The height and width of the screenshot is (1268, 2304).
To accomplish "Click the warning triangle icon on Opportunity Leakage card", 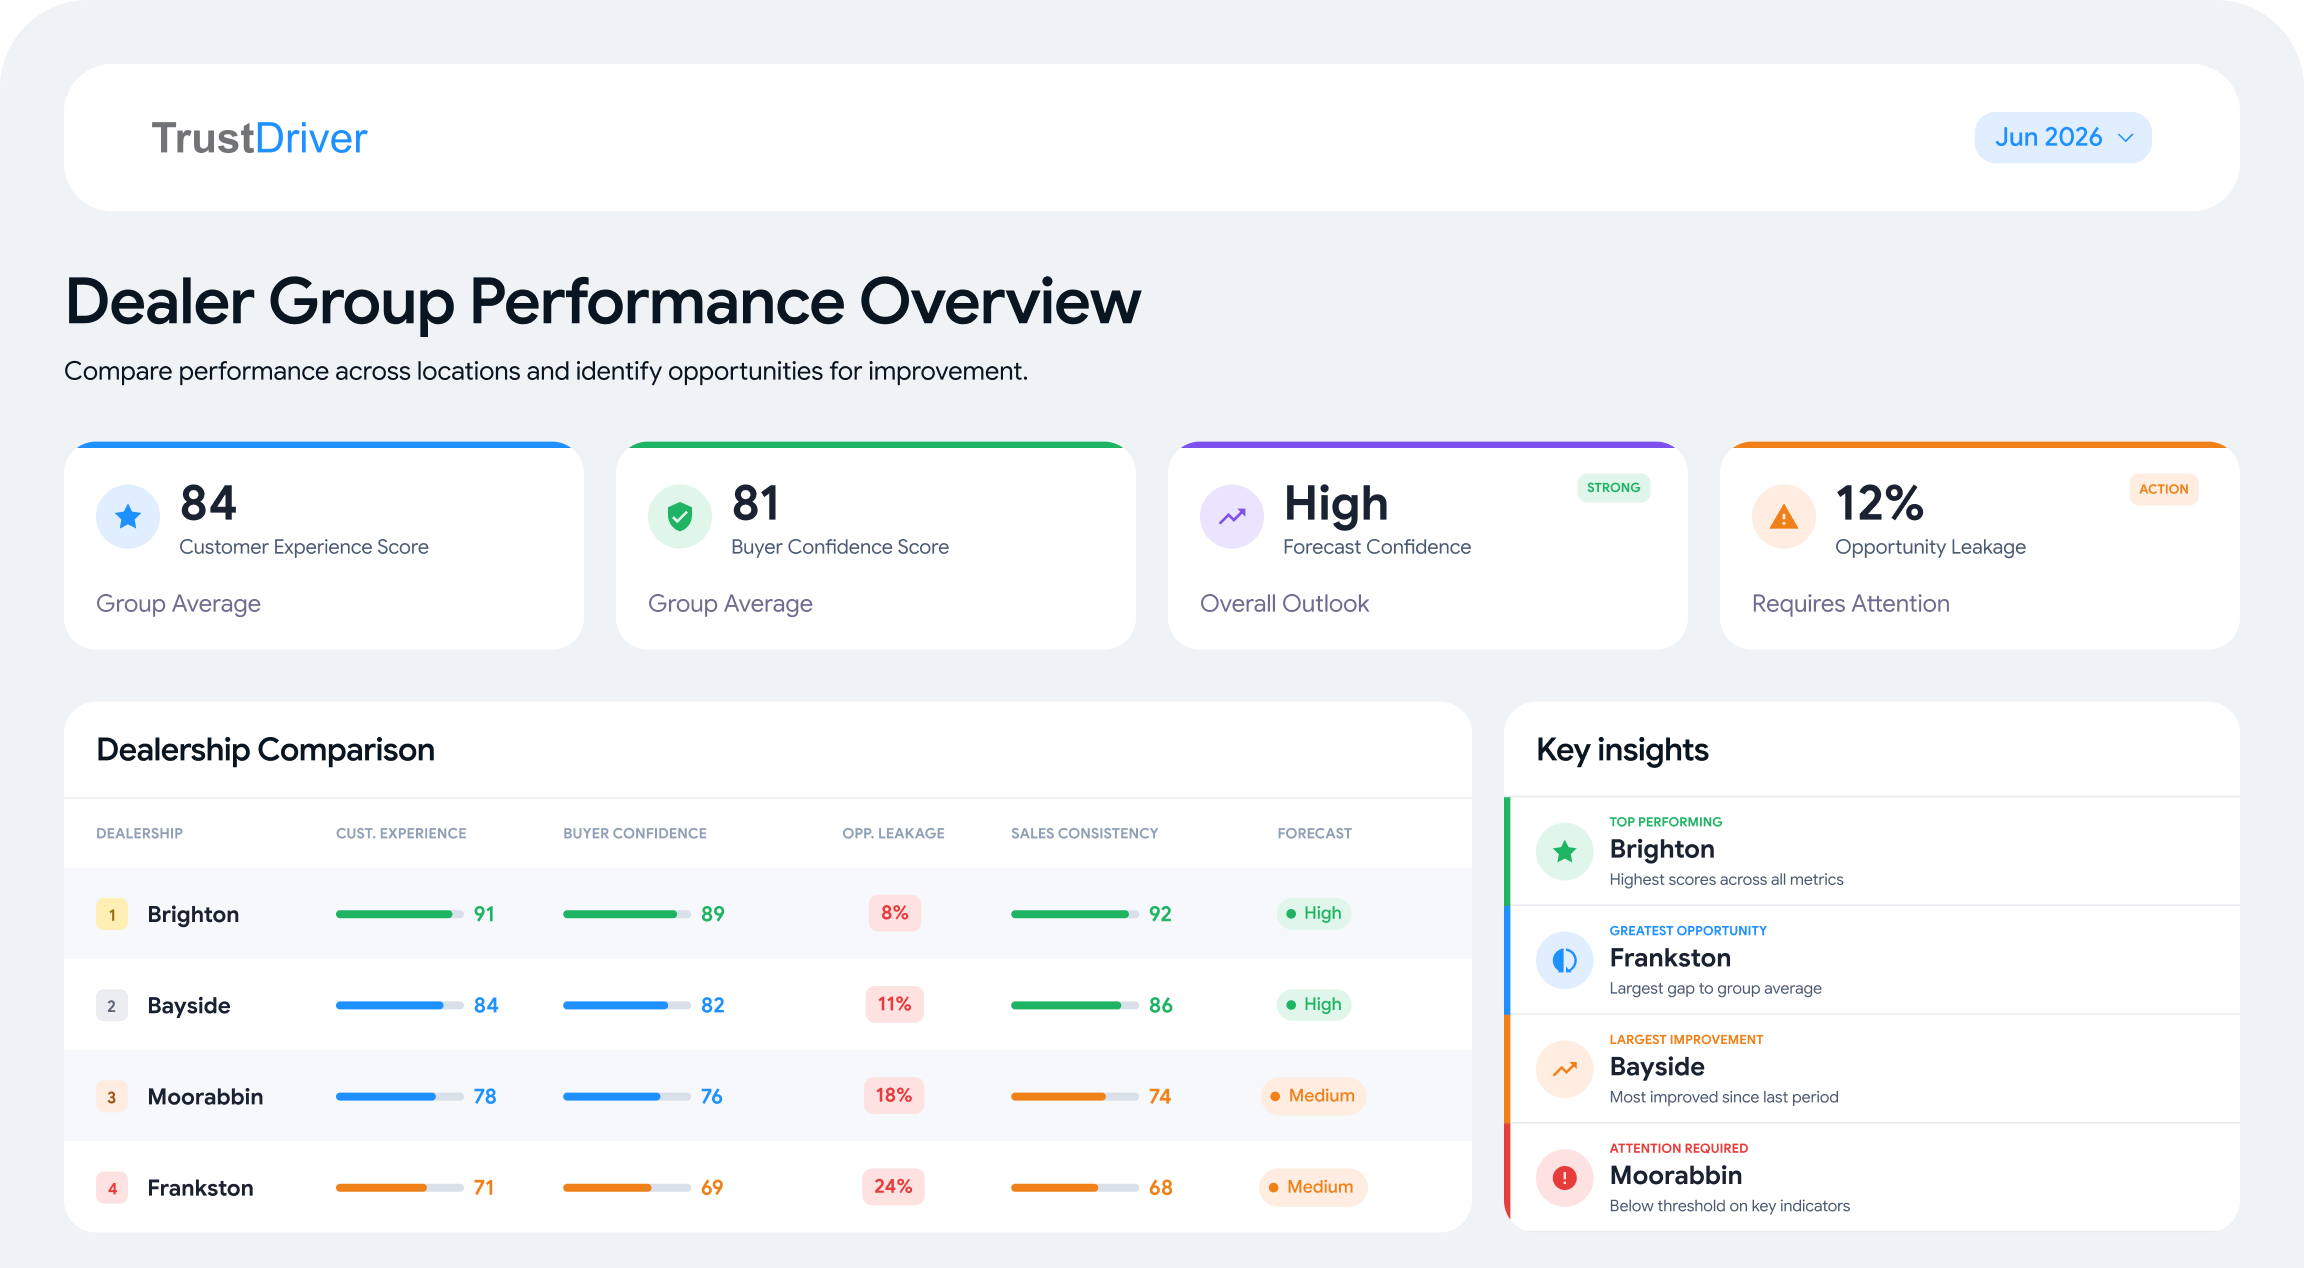I will coord(1784,516).
